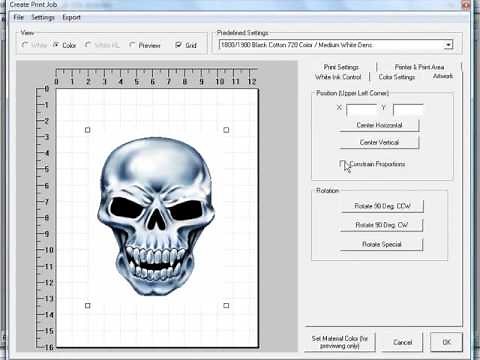Select the top-left artwork resize handle
The height and width of the screenshot is (360, 480).
tap(88, 130)
